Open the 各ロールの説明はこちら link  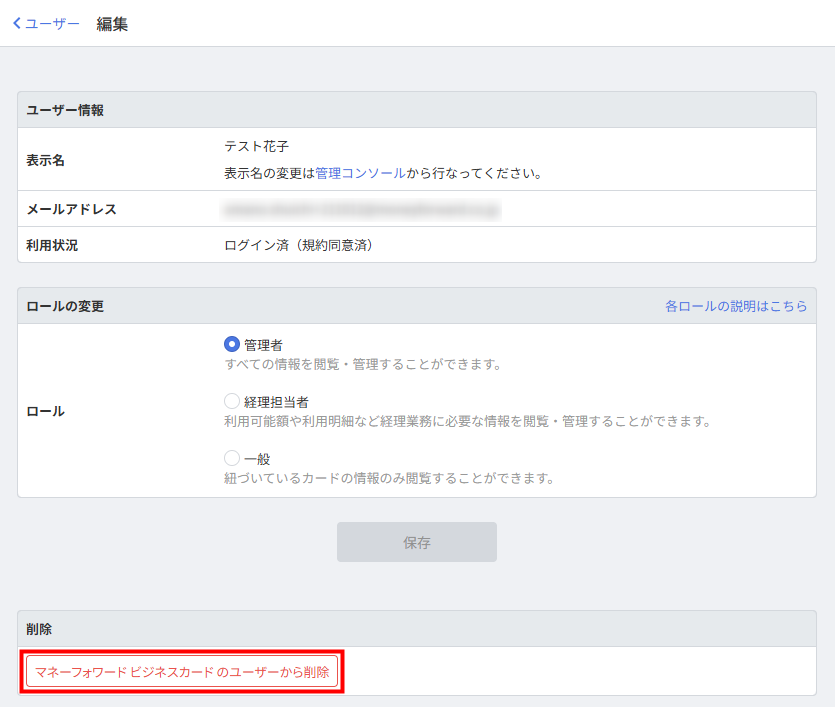tap(735, 306)
